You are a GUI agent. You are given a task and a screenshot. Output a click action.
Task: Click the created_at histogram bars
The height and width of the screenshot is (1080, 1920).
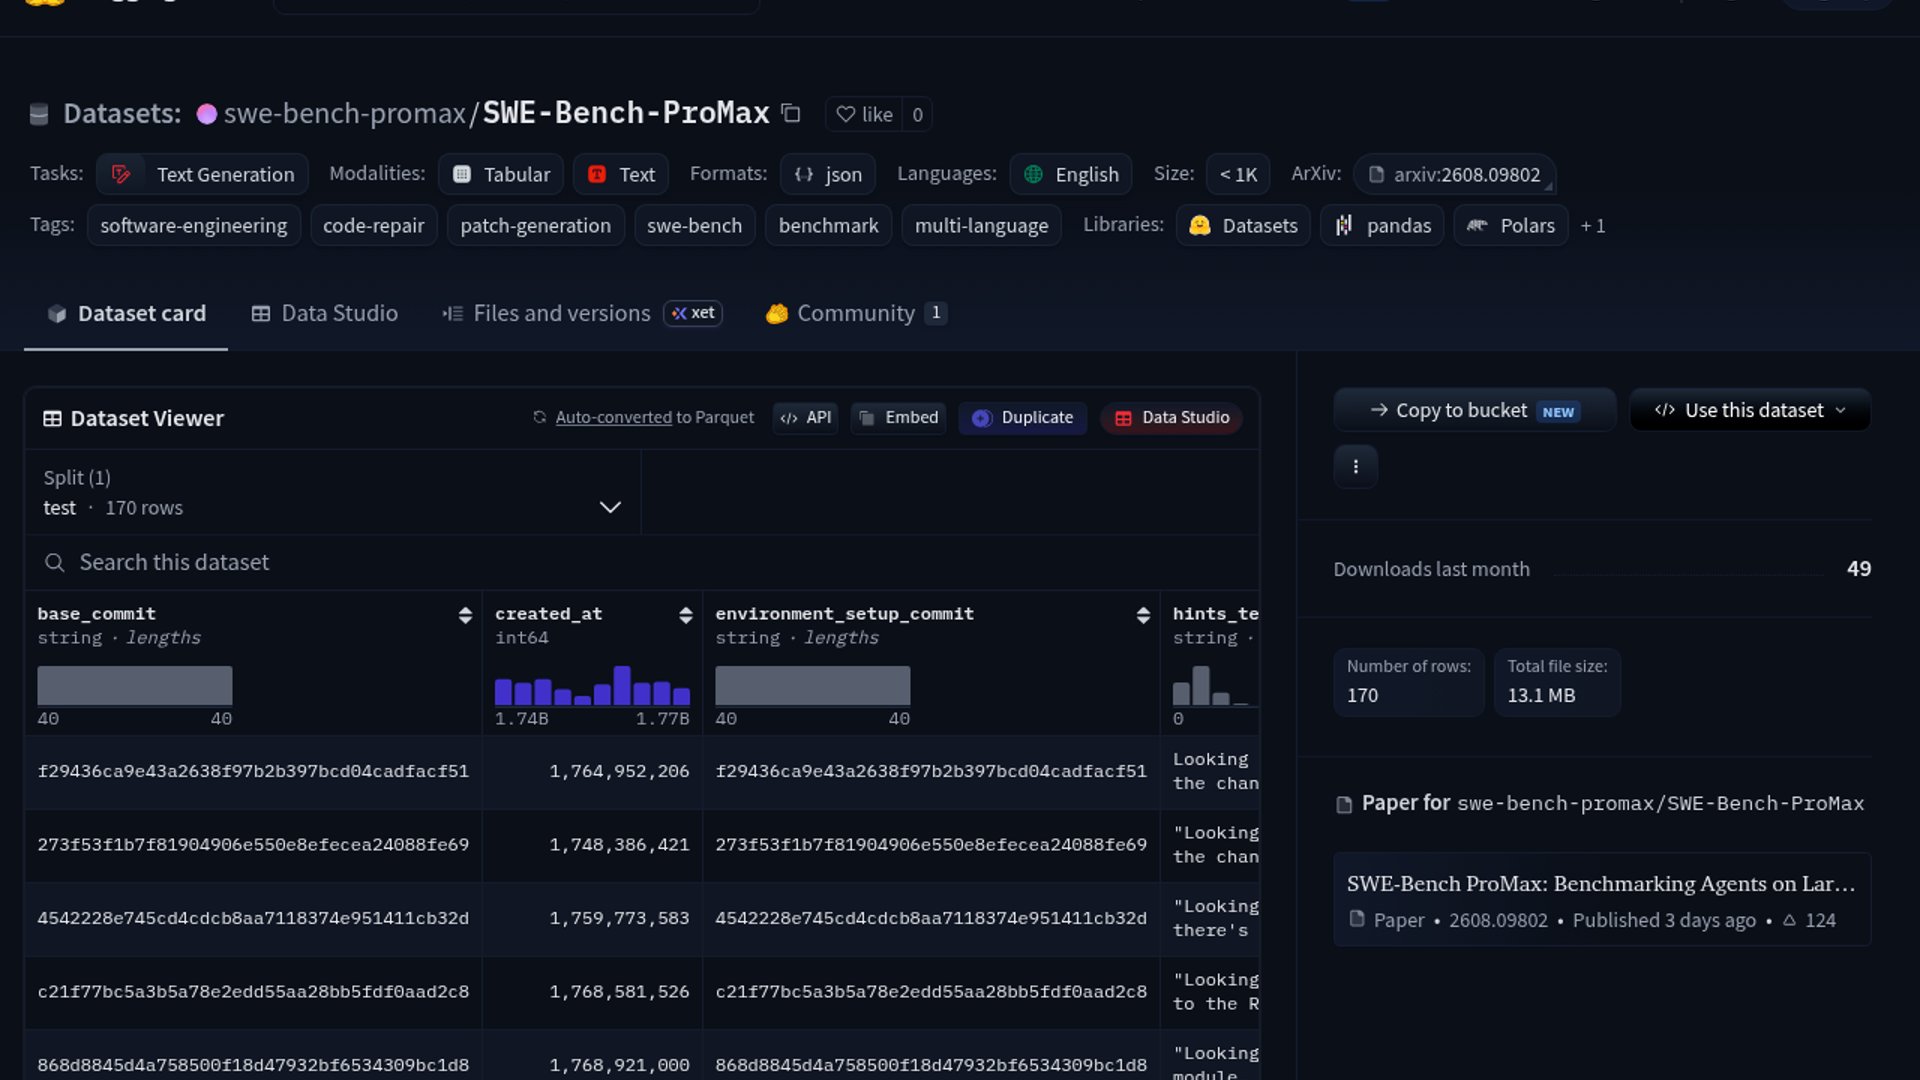pos(592,686)
